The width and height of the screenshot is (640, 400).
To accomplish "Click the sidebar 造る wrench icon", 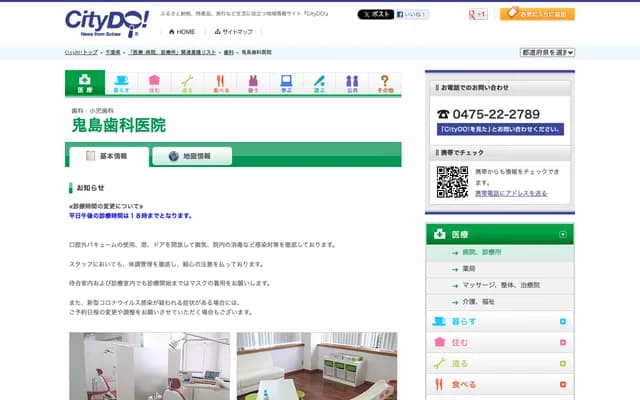I will (439, 363).
